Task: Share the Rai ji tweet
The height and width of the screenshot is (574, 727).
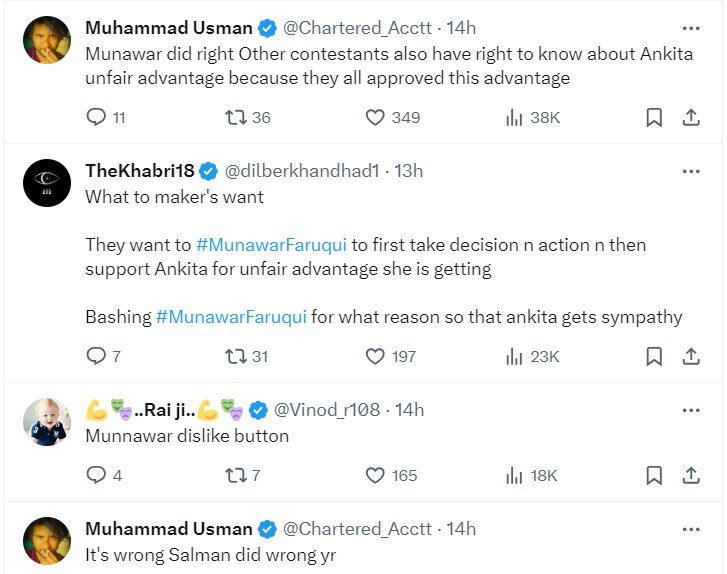Action: click(x=690, y=475)
